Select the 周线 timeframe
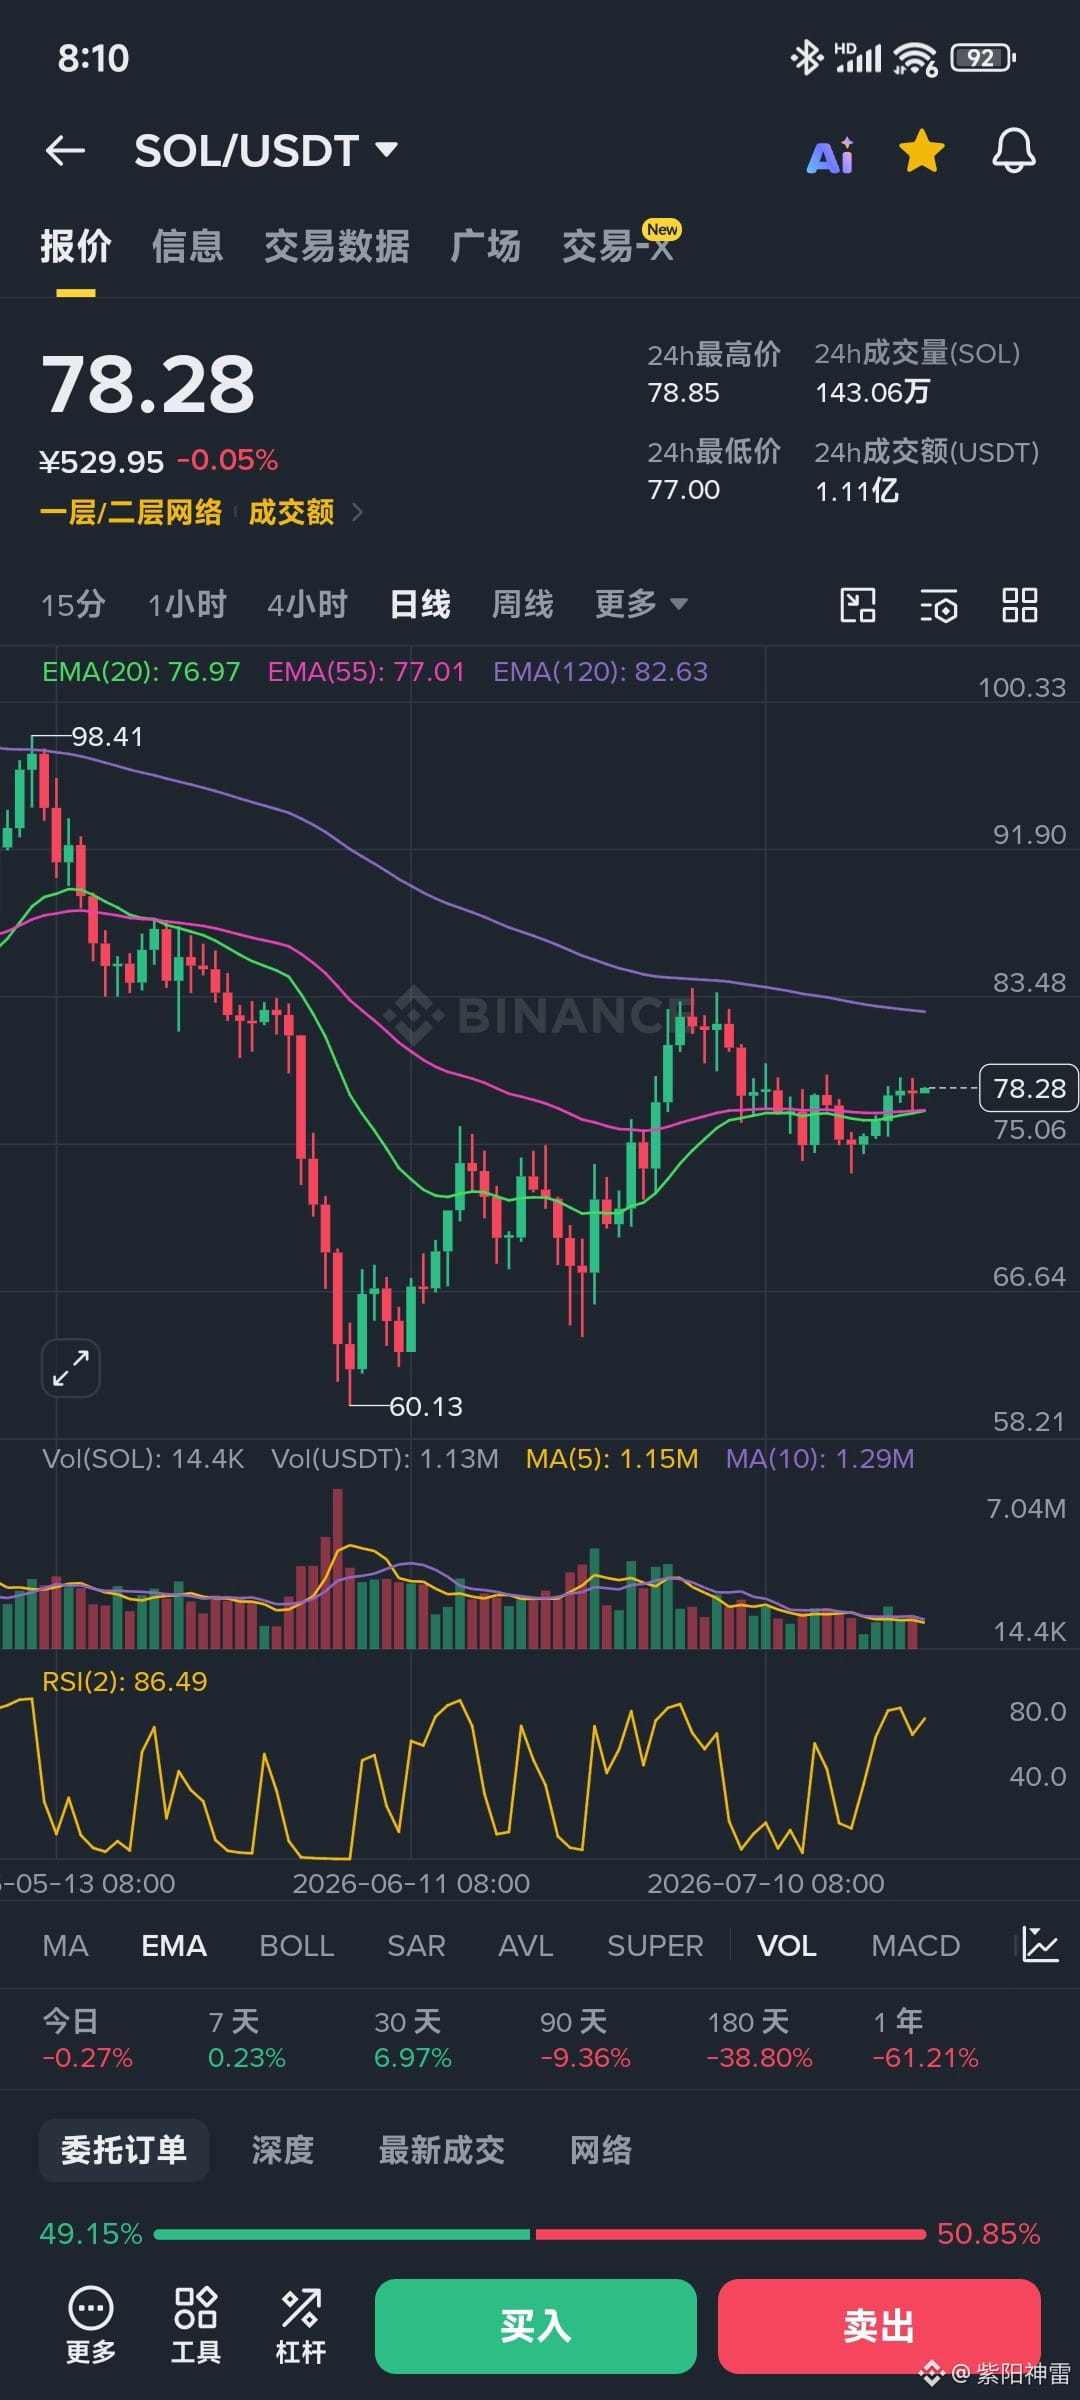This screenshot has height=2400, width=1080. coord(522,604)
